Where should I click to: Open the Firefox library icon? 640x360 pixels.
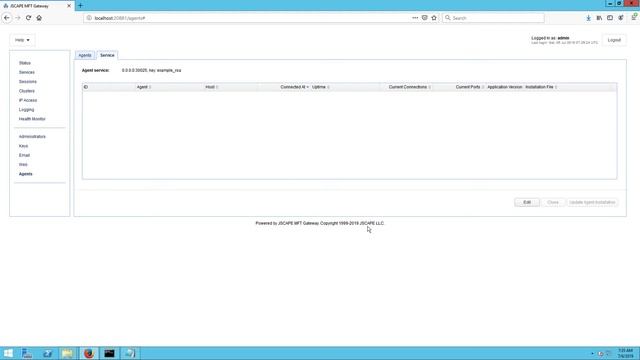point(599,18)
